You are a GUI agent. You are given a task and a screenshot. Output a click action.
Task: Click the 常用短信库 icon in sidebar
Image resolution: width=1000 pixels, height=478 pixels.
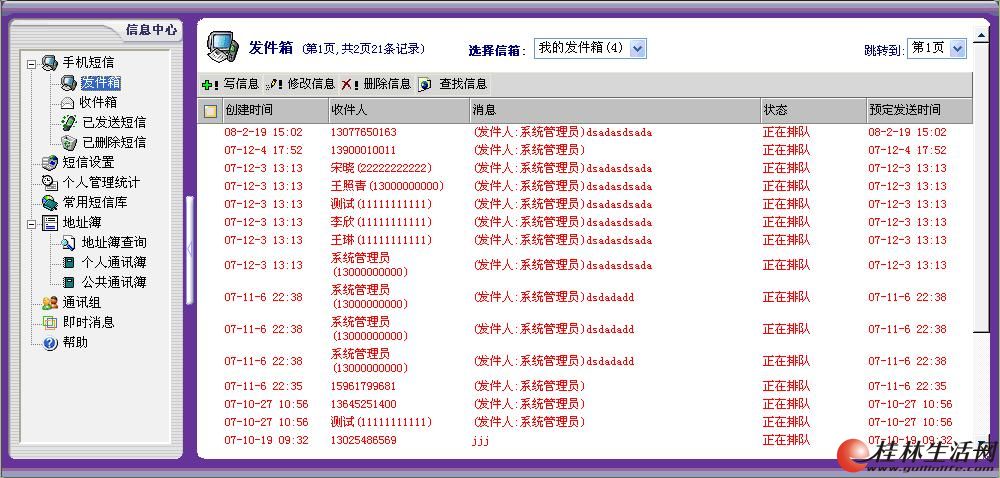click(50, 202)
